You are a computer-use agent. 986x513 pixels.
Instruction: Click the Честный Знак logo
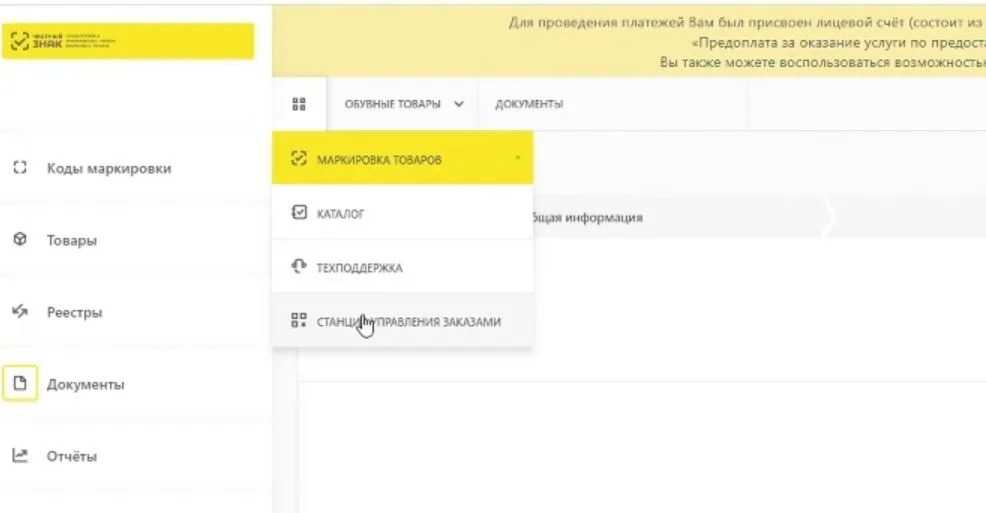[x=128, y=41]
